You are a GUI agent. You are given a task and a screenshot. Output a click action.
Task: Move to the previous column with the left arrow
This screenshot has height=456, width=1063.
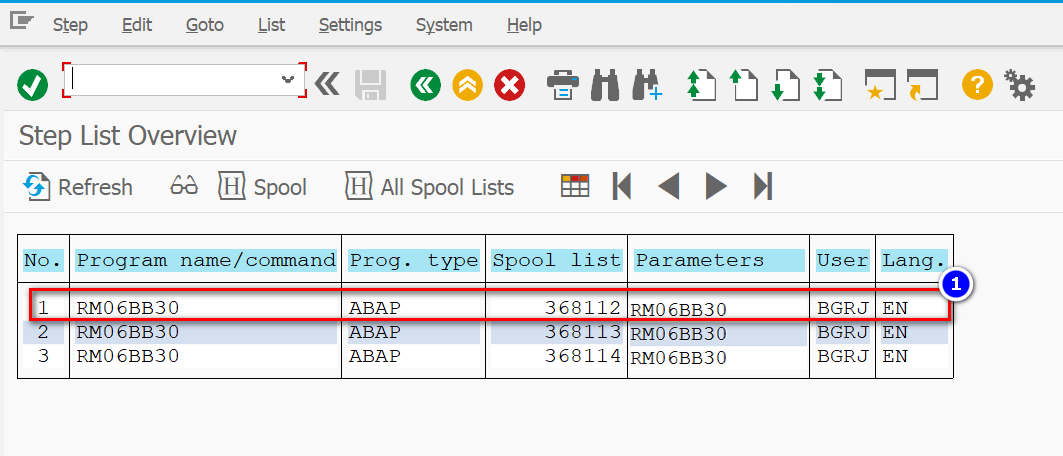point(668,186)
